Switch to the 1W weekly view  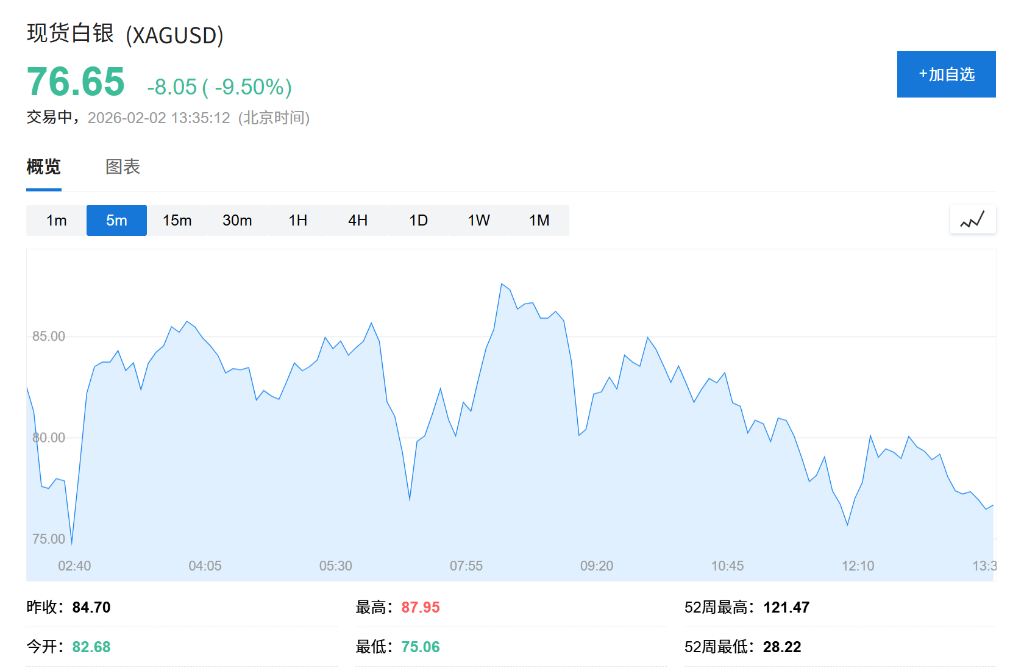(x=478, y=220)
